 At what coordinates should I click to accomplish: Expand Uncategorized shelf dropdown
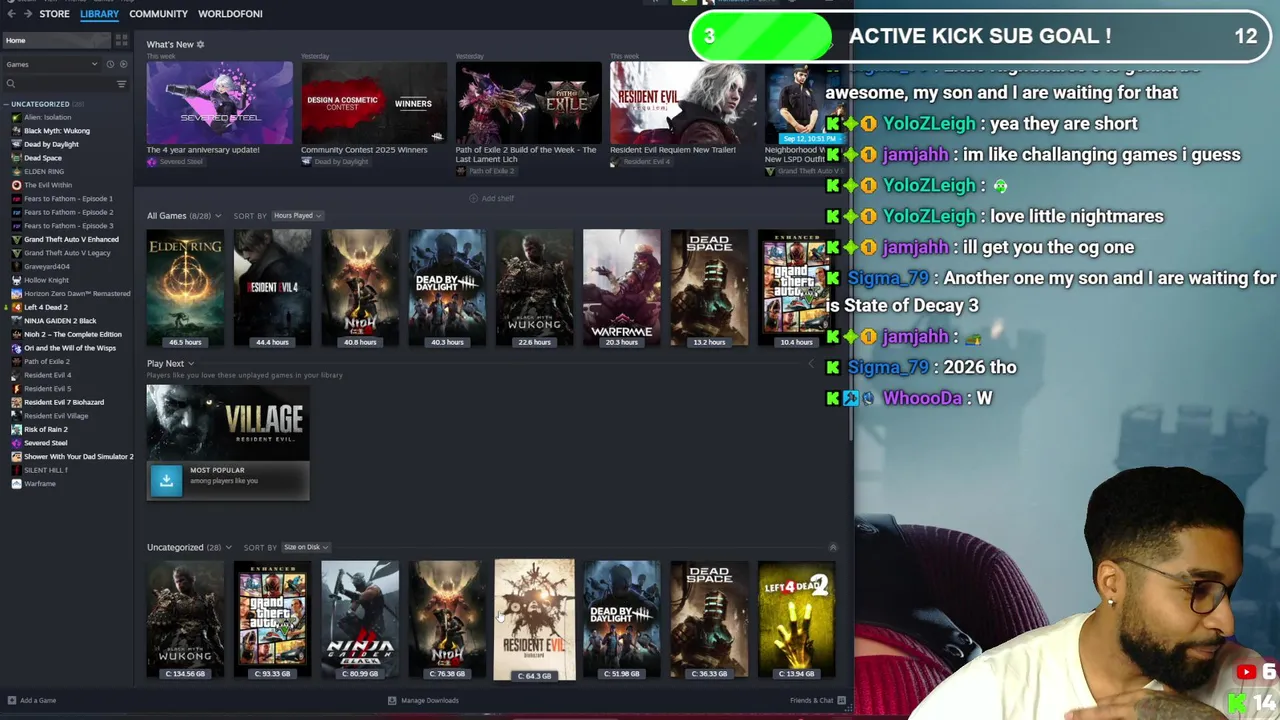click(228, 548)
